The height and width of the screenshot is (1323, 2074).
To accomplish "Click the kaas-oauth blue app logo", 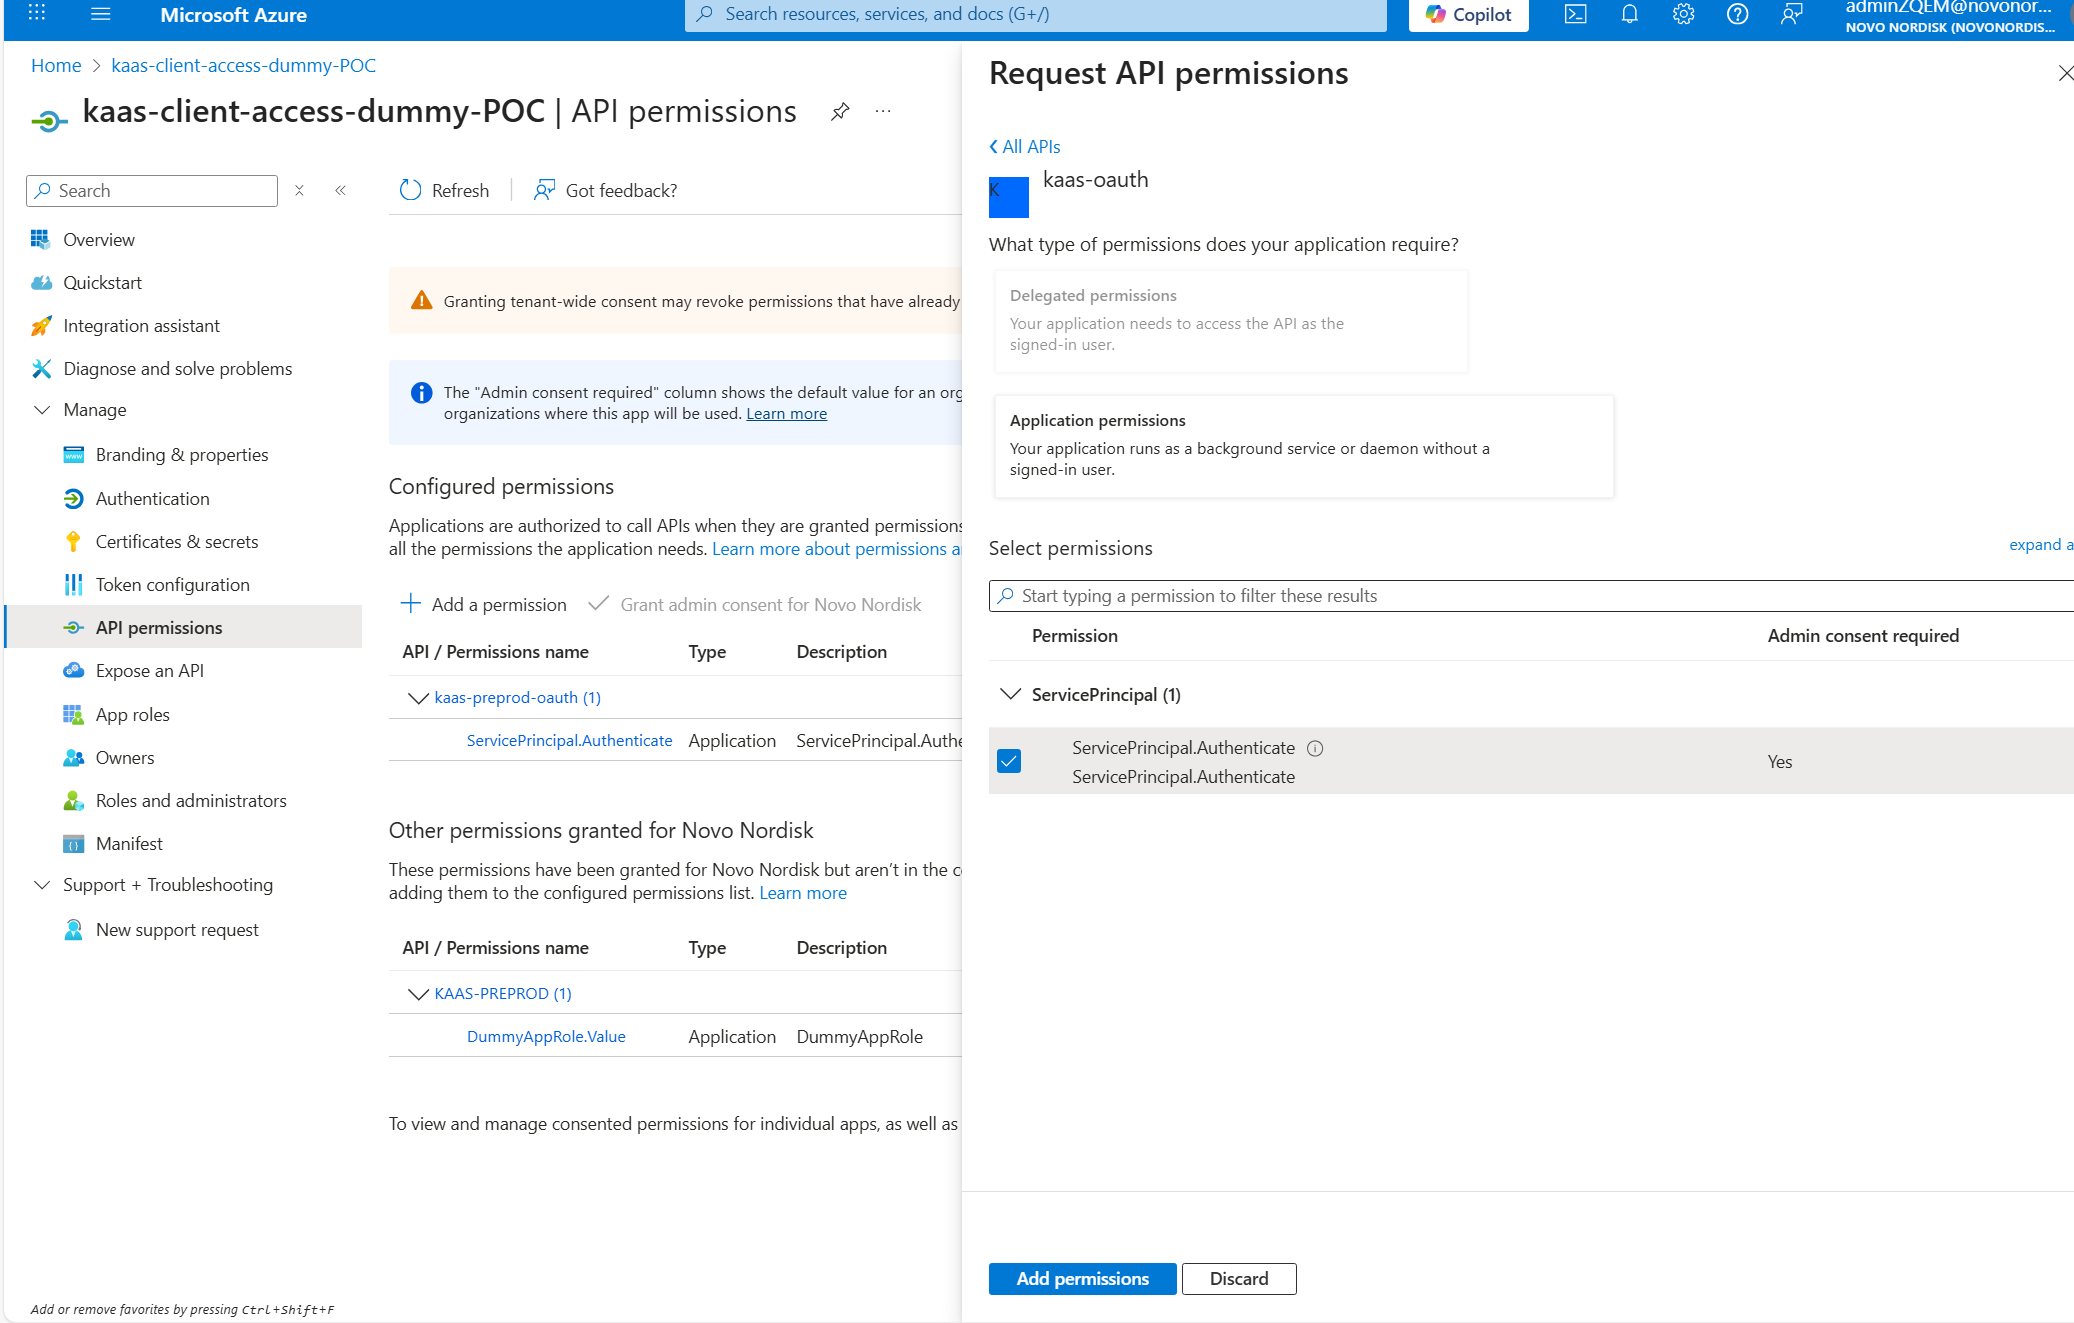I will pos(1009,197).
